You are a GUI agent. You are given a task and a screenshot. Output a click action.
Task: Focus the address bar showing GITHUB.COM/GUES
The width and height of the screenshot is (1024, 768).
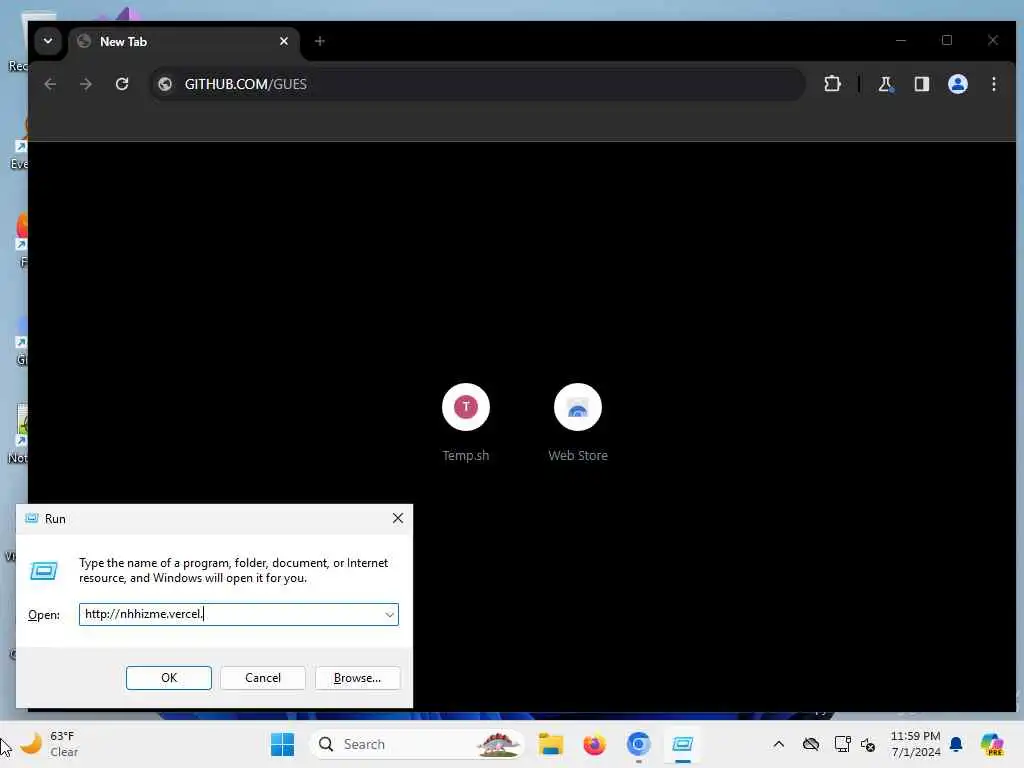pos(477,84)
